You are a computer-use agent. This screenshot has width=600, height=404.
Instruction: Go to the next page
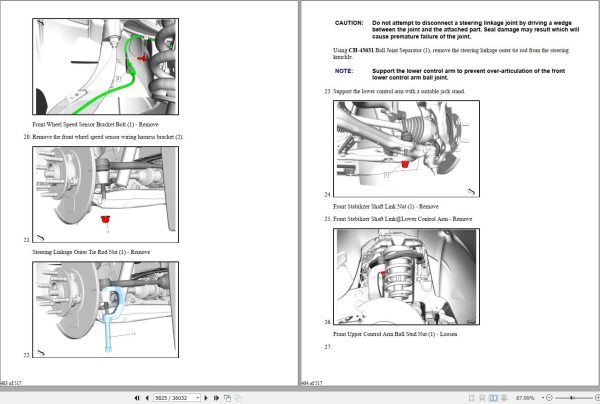[x=206, y=398]
